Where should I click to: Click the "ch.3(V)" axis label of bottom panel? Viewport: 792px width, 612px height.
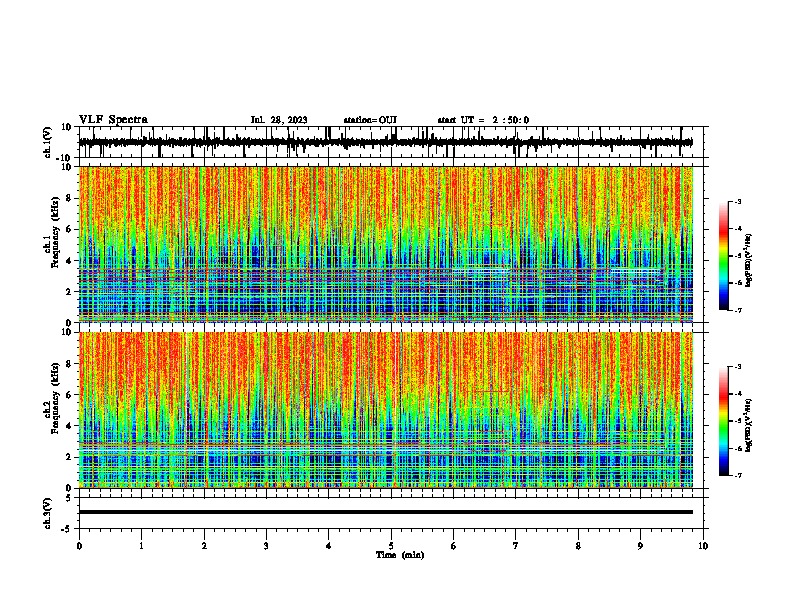48,513
